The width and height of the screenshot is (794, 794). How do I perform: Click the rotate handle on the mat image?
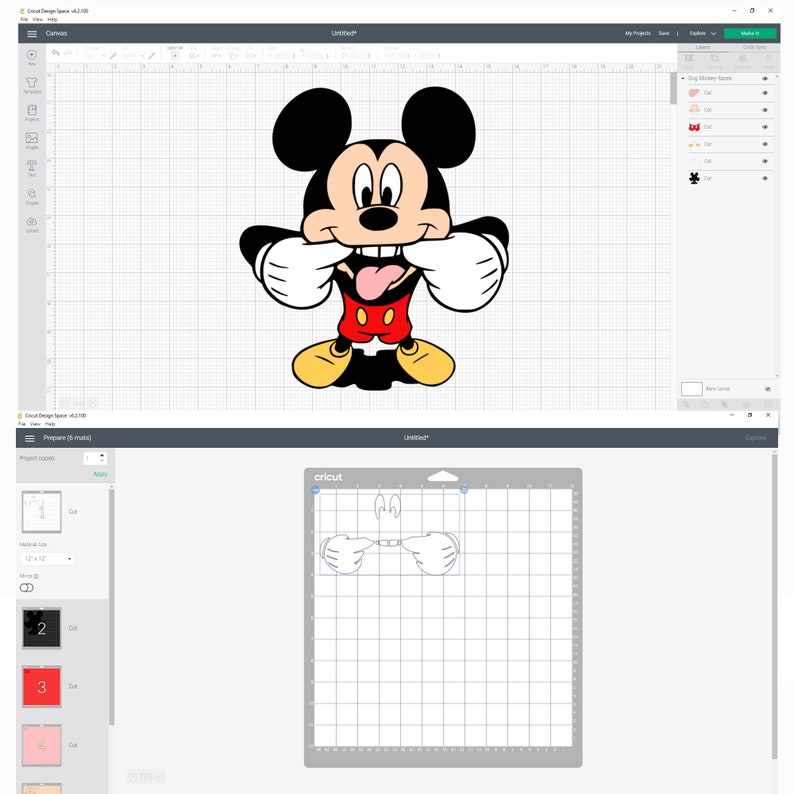pyautogui.click(x=463, y=490)
